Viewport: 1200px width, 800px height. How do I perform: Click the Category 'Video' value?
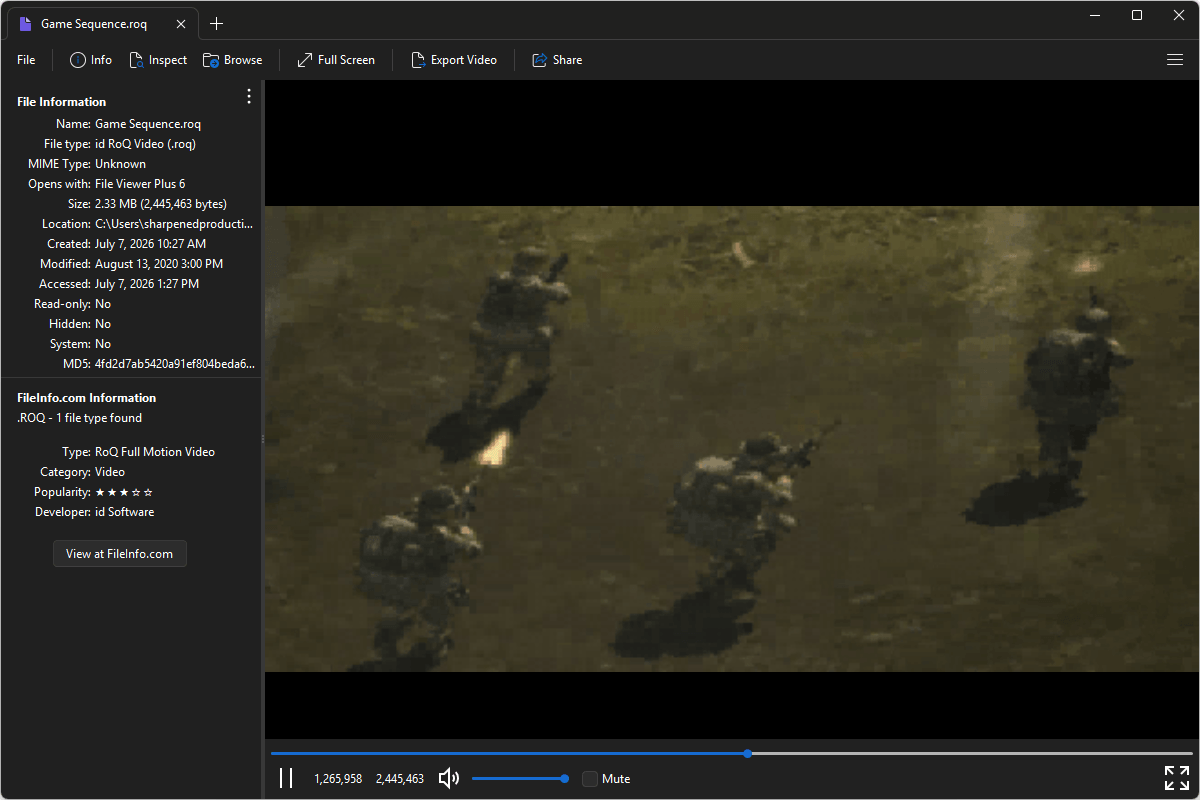coord(110,472)
